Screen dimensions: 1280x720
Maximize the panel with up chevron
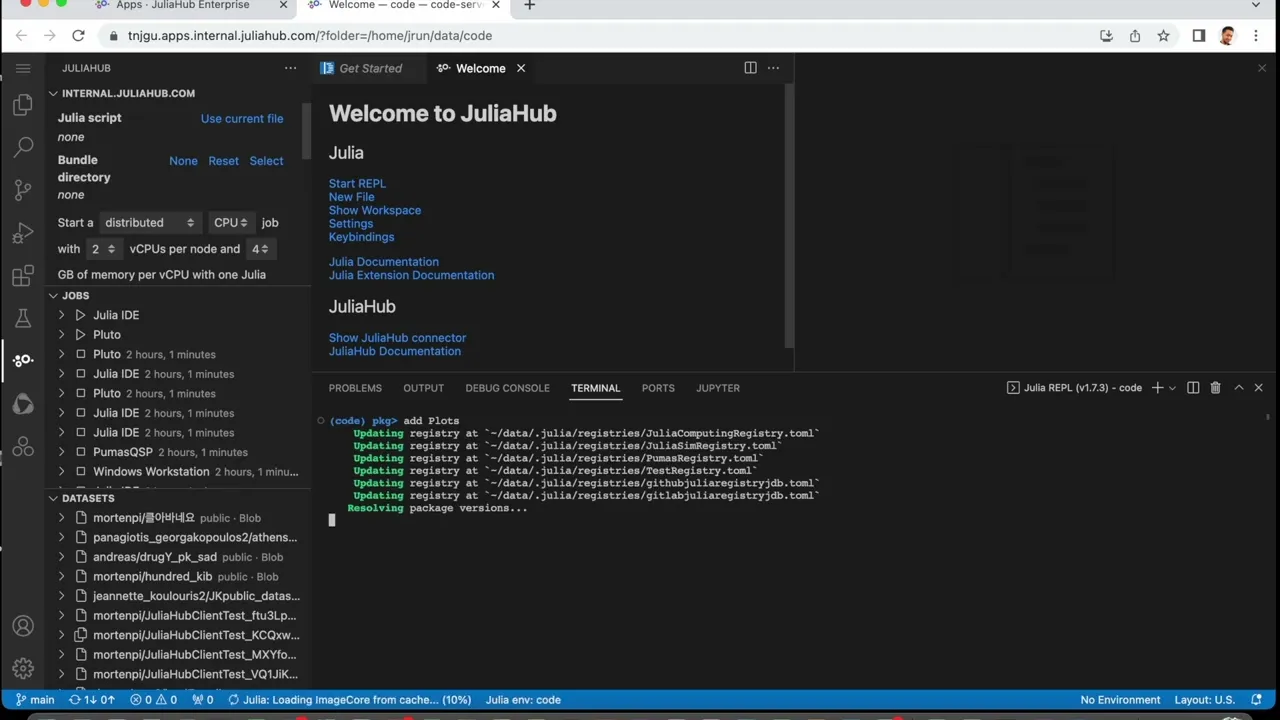(x=1238, y=388)
